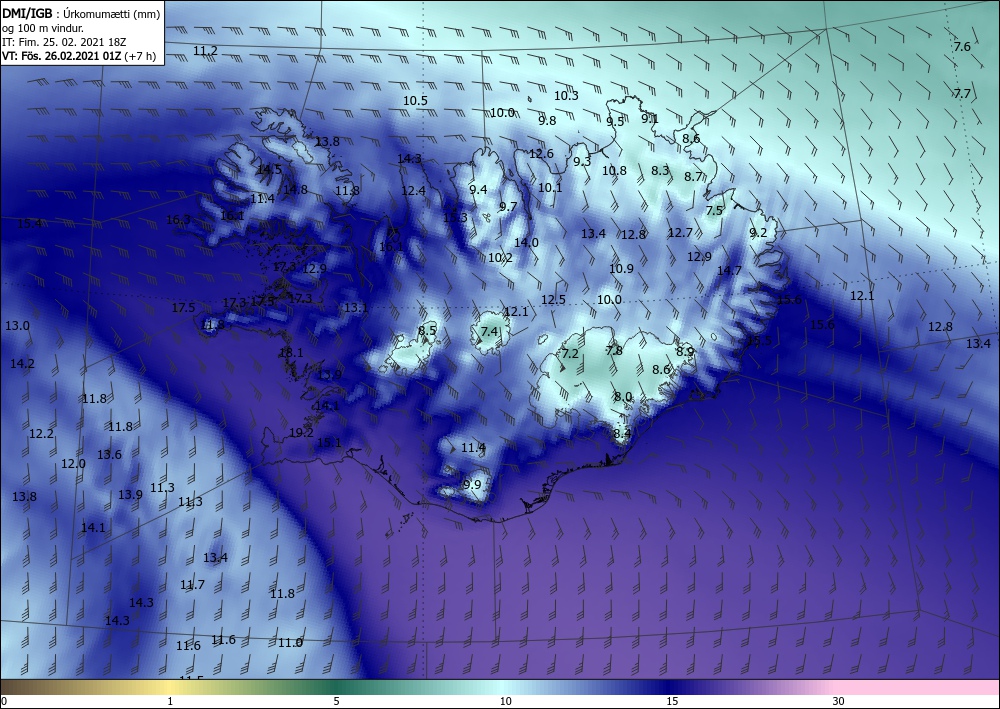The height and width of the screenshot is (709, 1000).
Task: Select the map value "11.2"
Action: (205, 51)
